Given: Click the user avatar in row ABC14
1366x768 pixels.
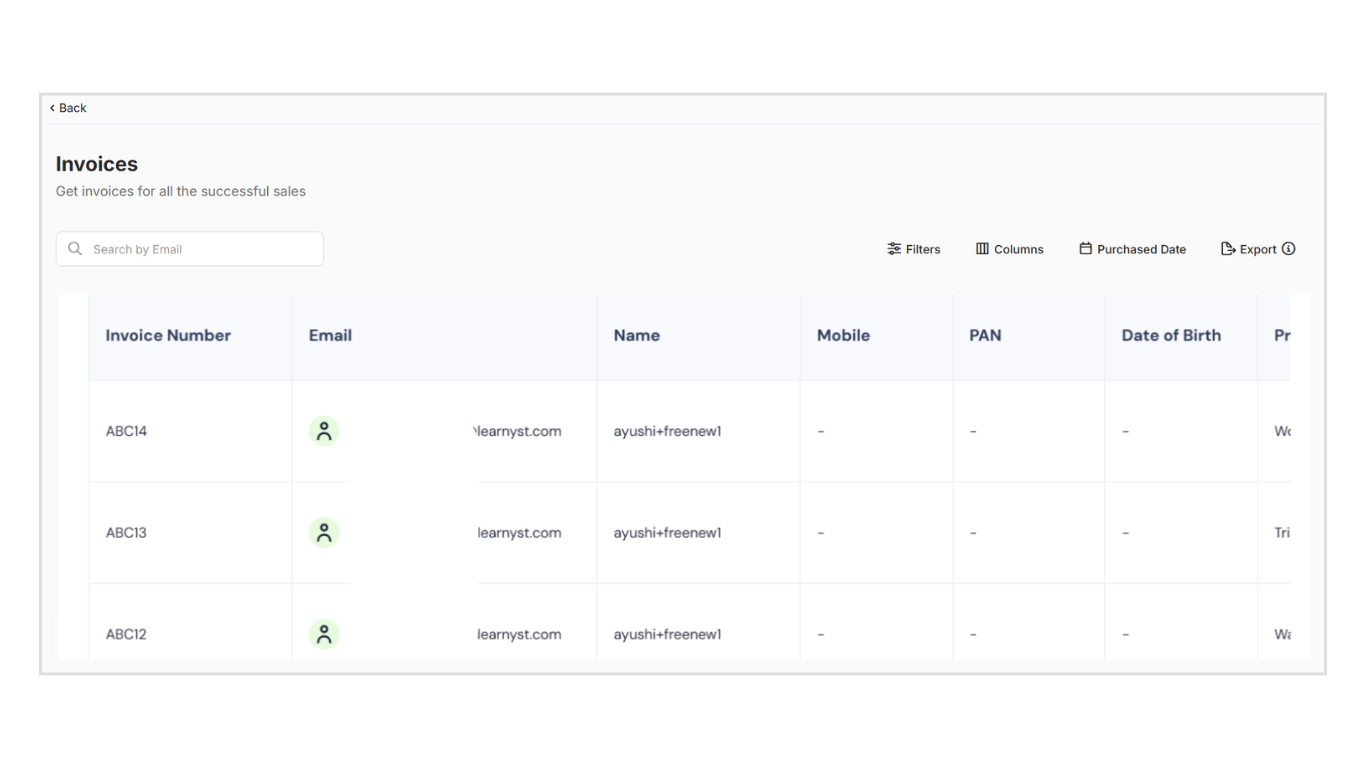Looking at the screenshot, I should point(324,431).
